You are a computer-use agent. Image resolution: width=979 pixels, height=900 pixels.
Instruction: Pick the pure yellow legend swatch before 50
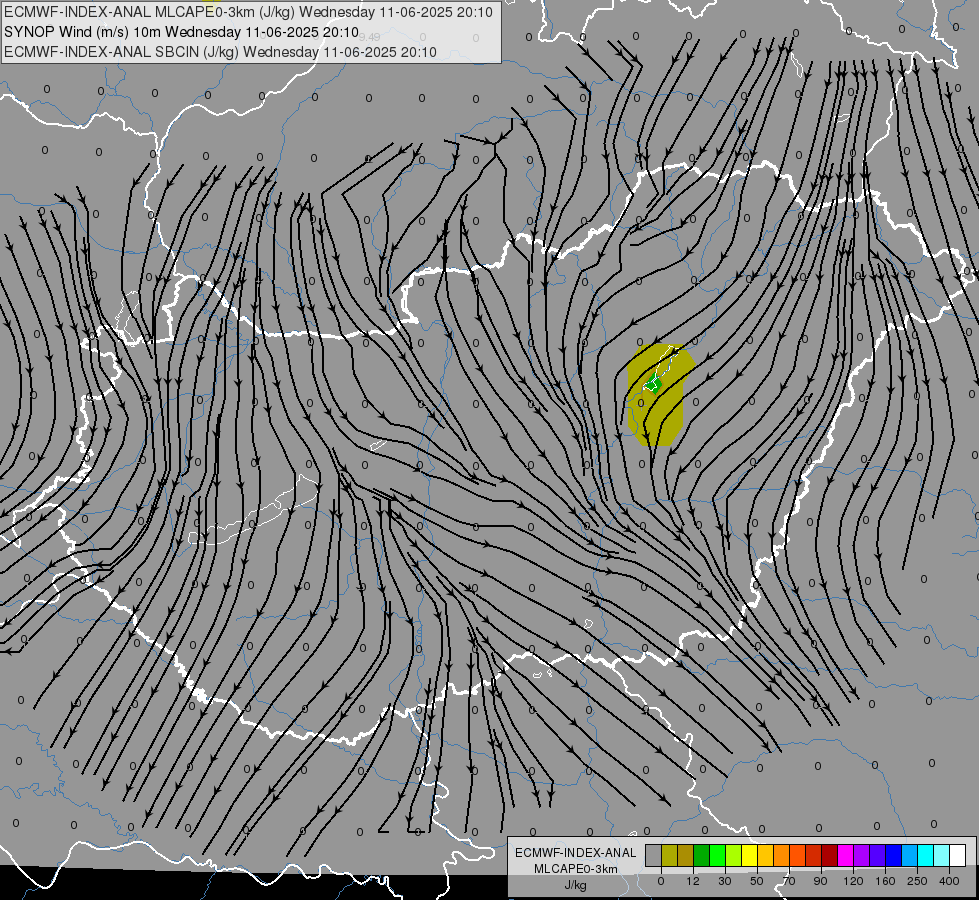749,855
